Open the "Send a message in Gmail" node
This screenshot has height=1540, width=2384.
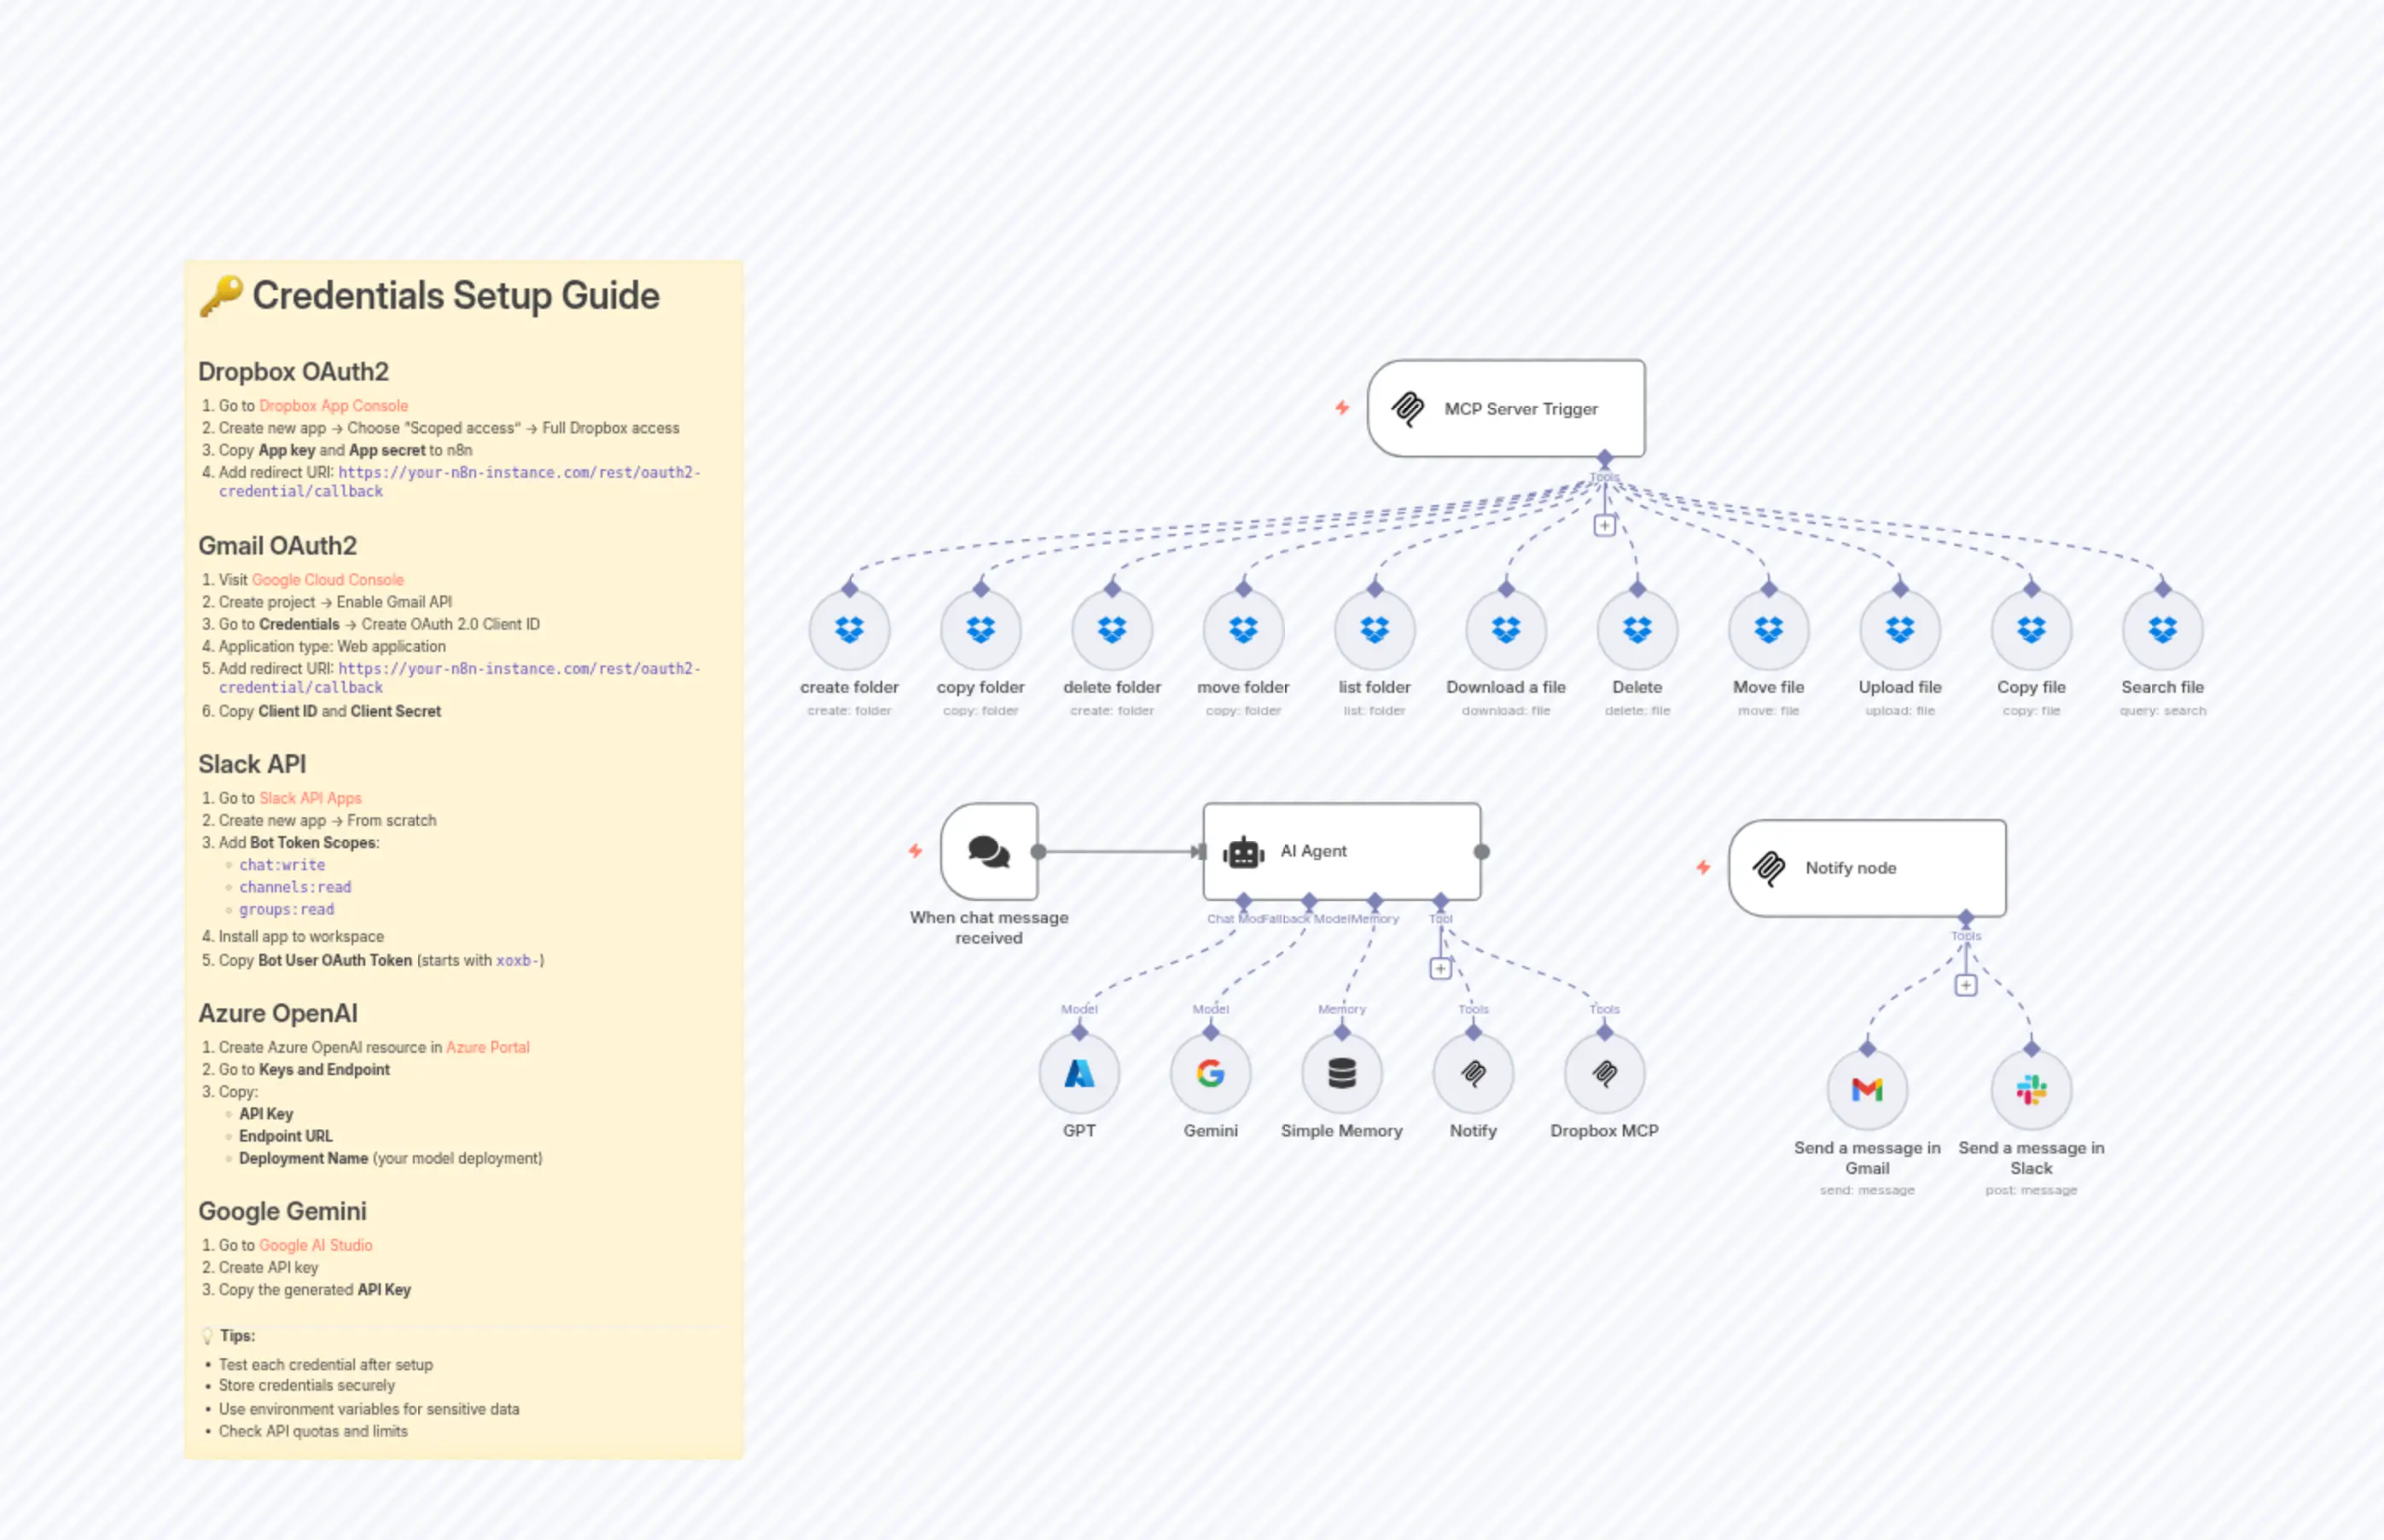pos(1868,1090)
